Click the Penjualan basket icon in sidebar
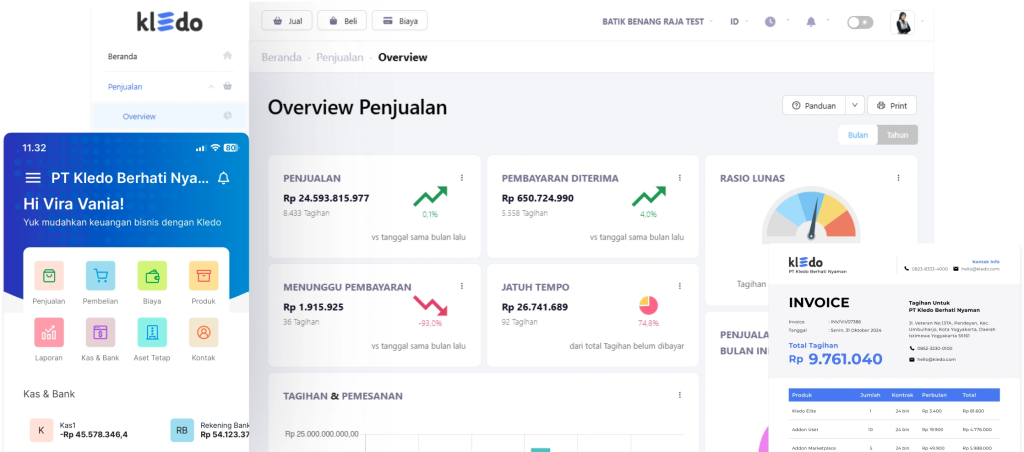The image size is (1024, 452). pos(227,86)
